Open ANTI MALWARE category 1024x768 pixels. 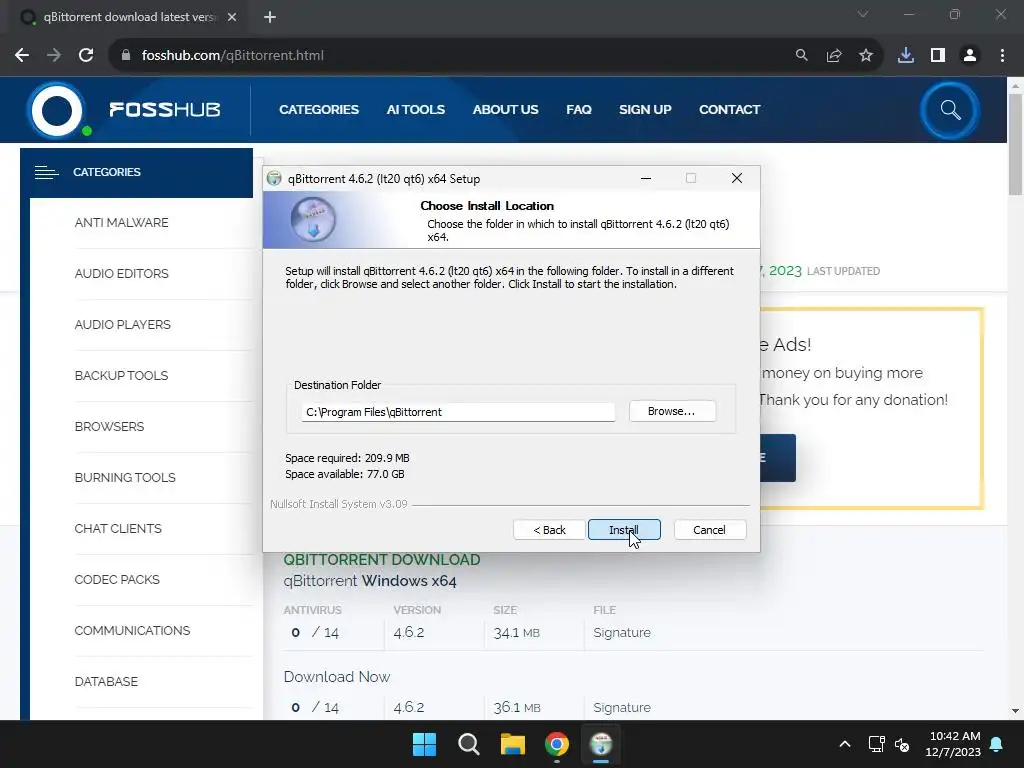[x=121, y=223]
